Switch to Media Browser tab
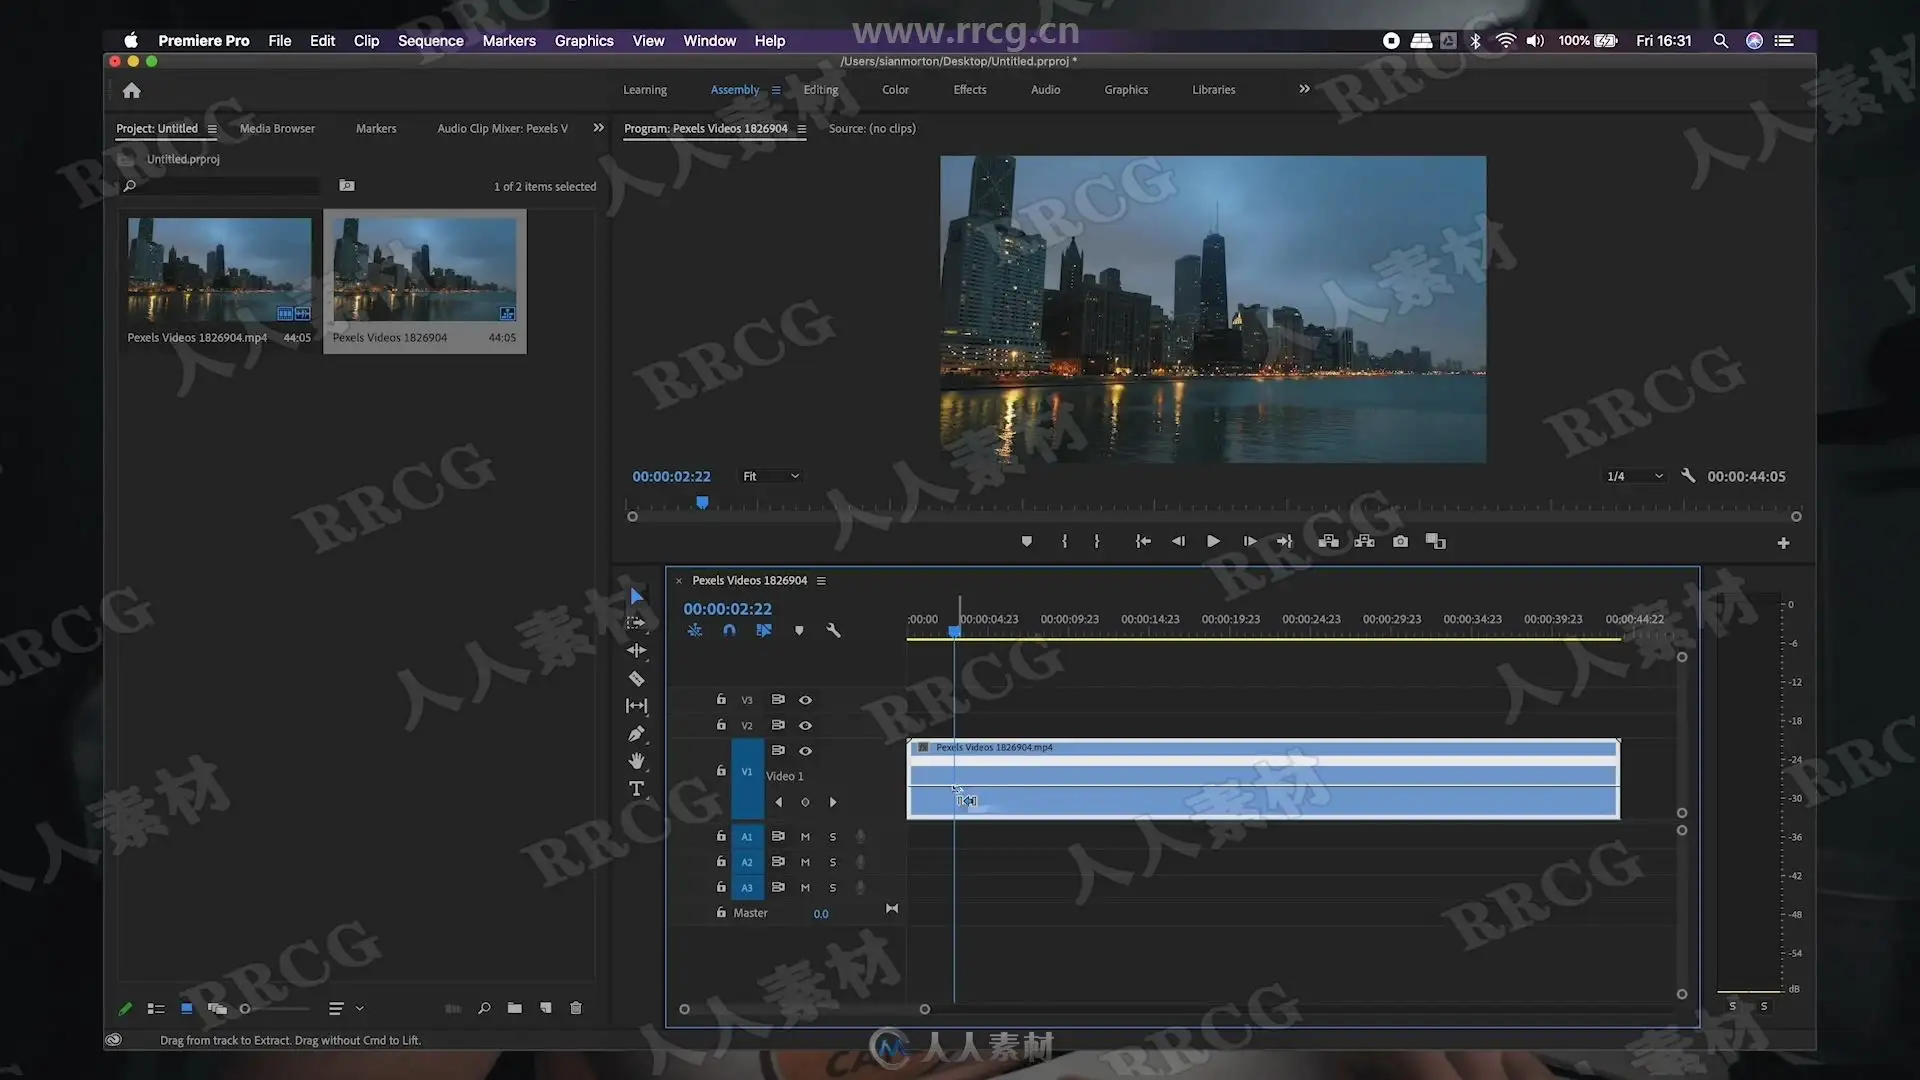Viewport: 1920px width, 1080px height. coord(277,128)
